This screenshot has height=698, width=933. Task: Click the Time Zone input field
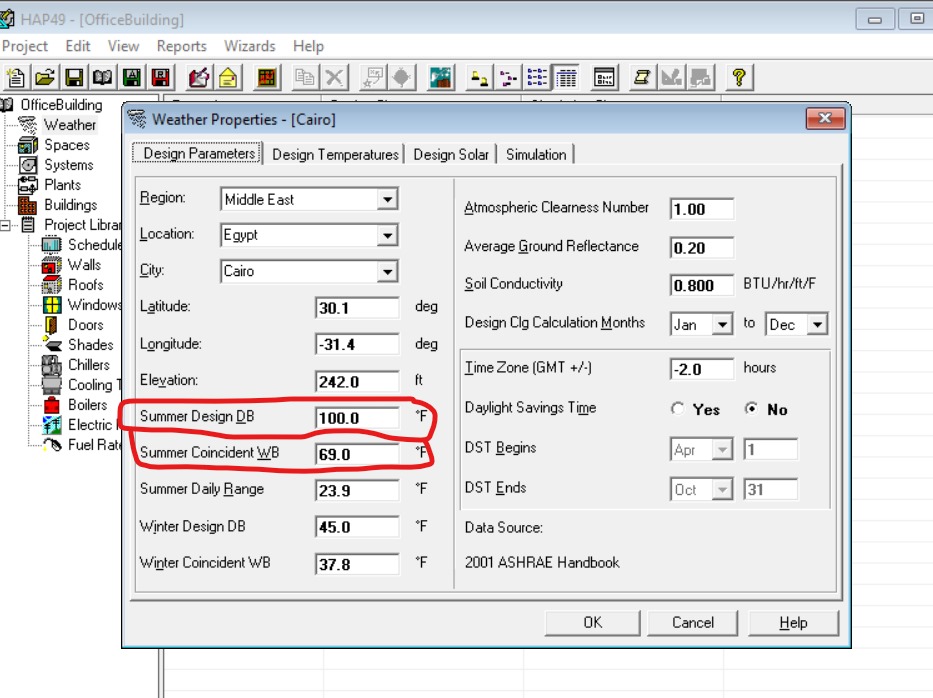tap(702, 369)
